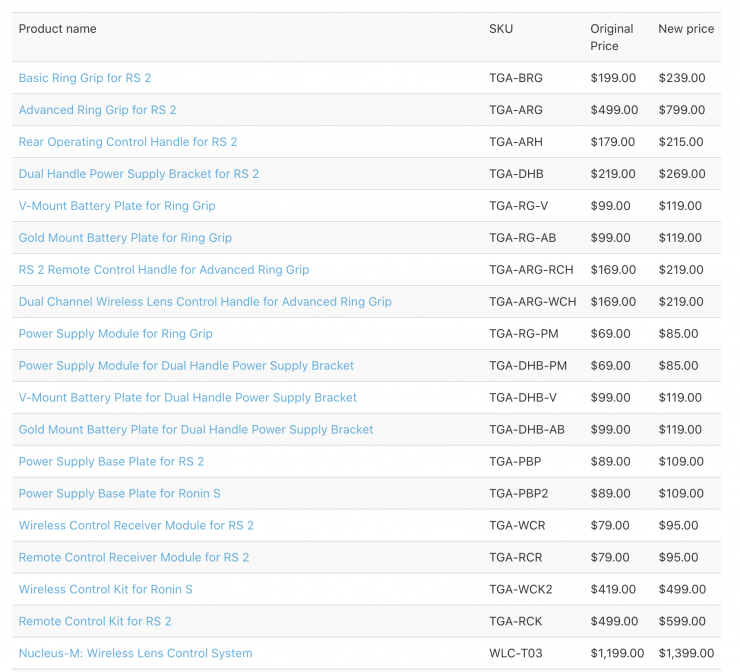Select Remote Control Kit for RS 2
The width and height of the screenshot is (740, 672).
click(x=95, y=622)
